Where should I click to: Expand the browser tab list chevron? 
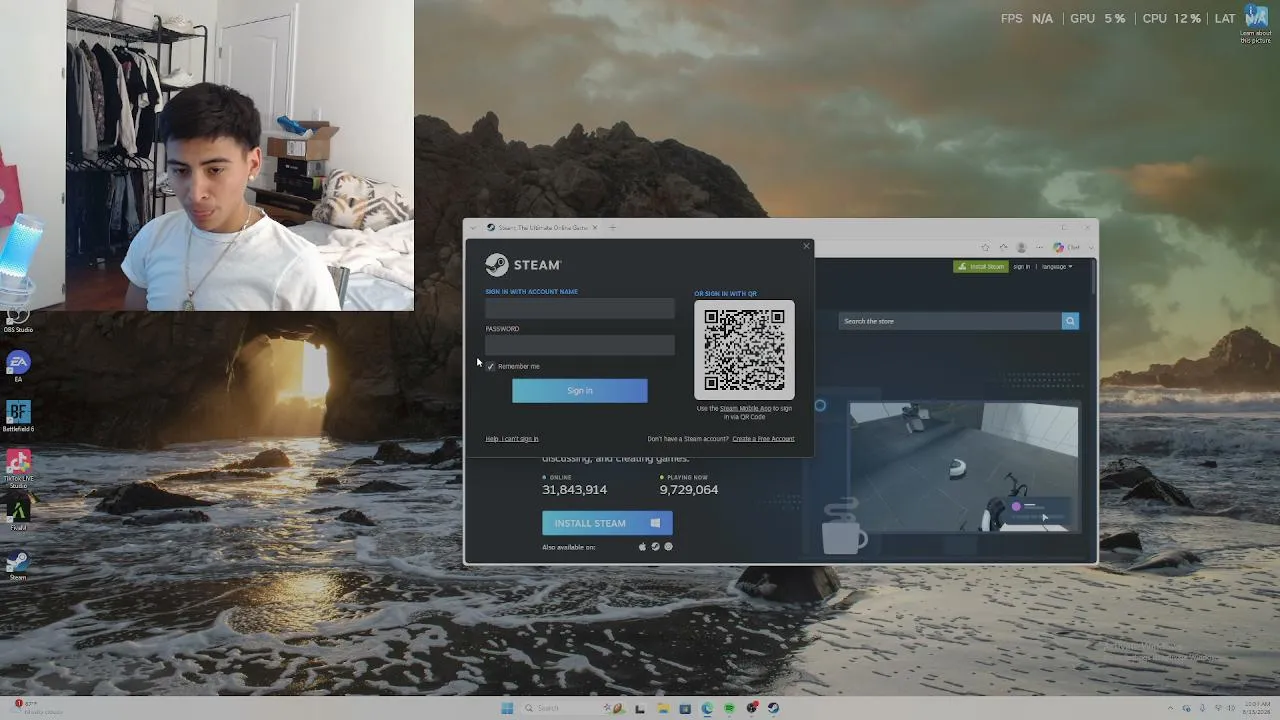(x=473, y=228)
